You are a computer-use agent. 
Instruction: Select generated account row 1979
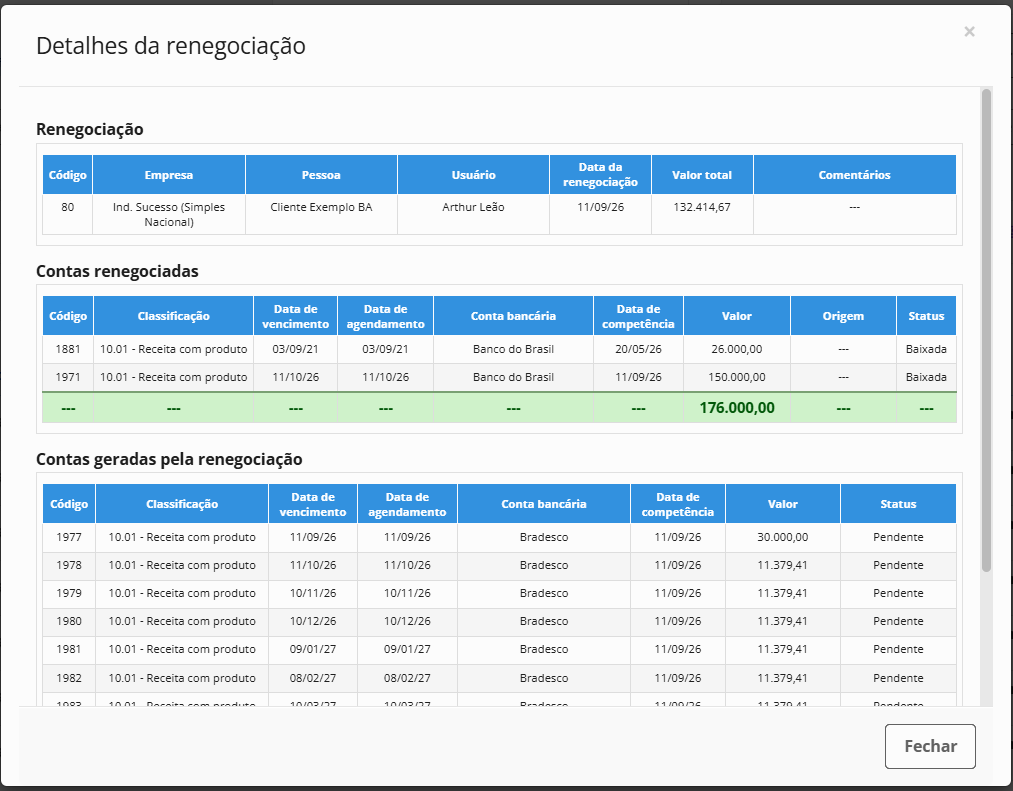[499, 593]
